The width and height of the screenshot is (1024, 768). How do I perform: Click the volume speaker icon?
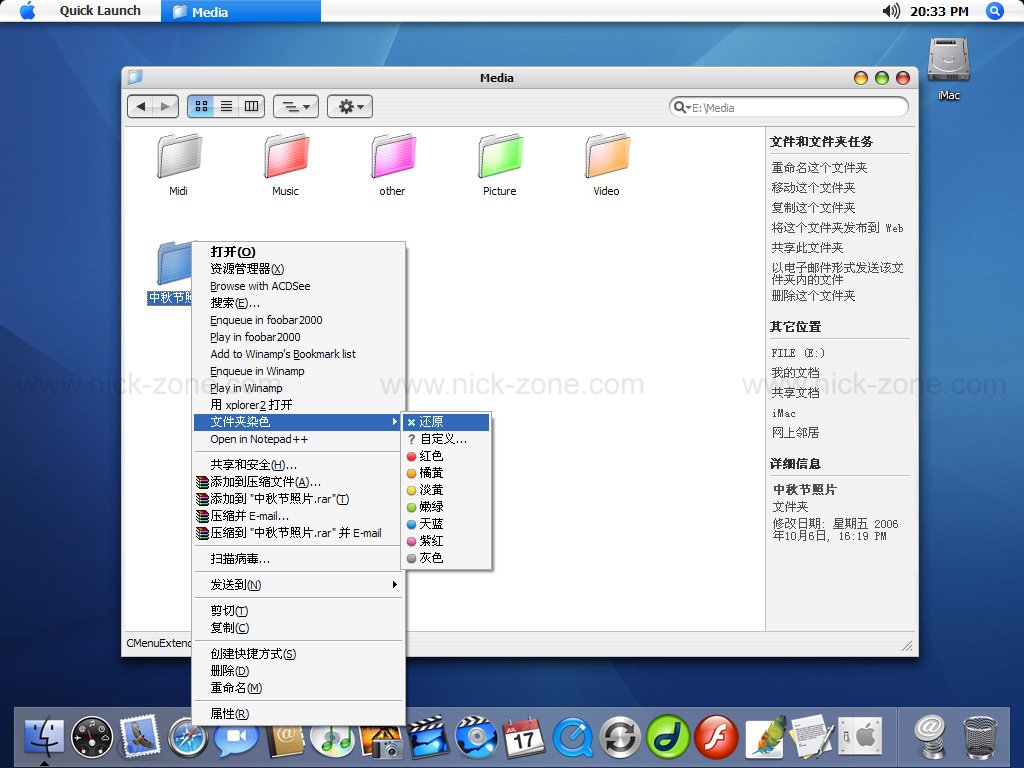pyautogui.click(x=891, y=10)
